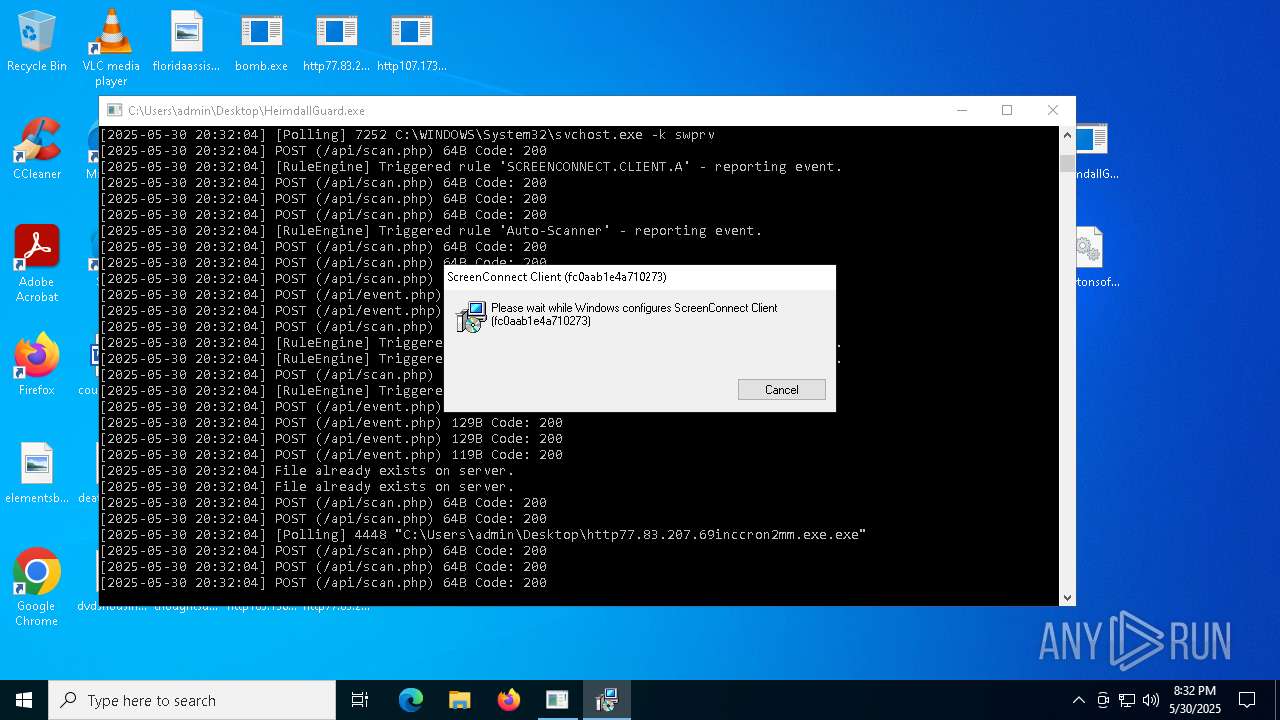Click the console scrollbar up arrow
Viewport: 1280px width, 720px height.
pos(1067,135)
